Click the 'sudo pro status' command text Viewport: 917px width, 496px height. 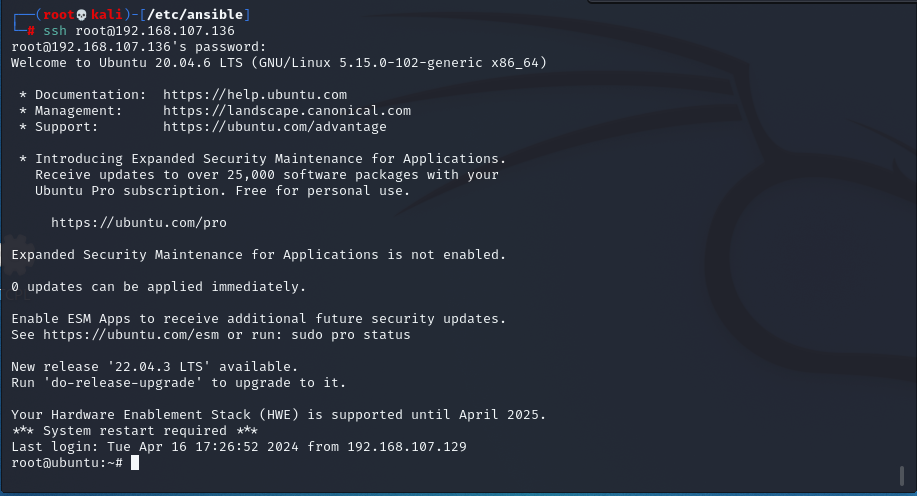pyautogui.click(x=351, y=335)
